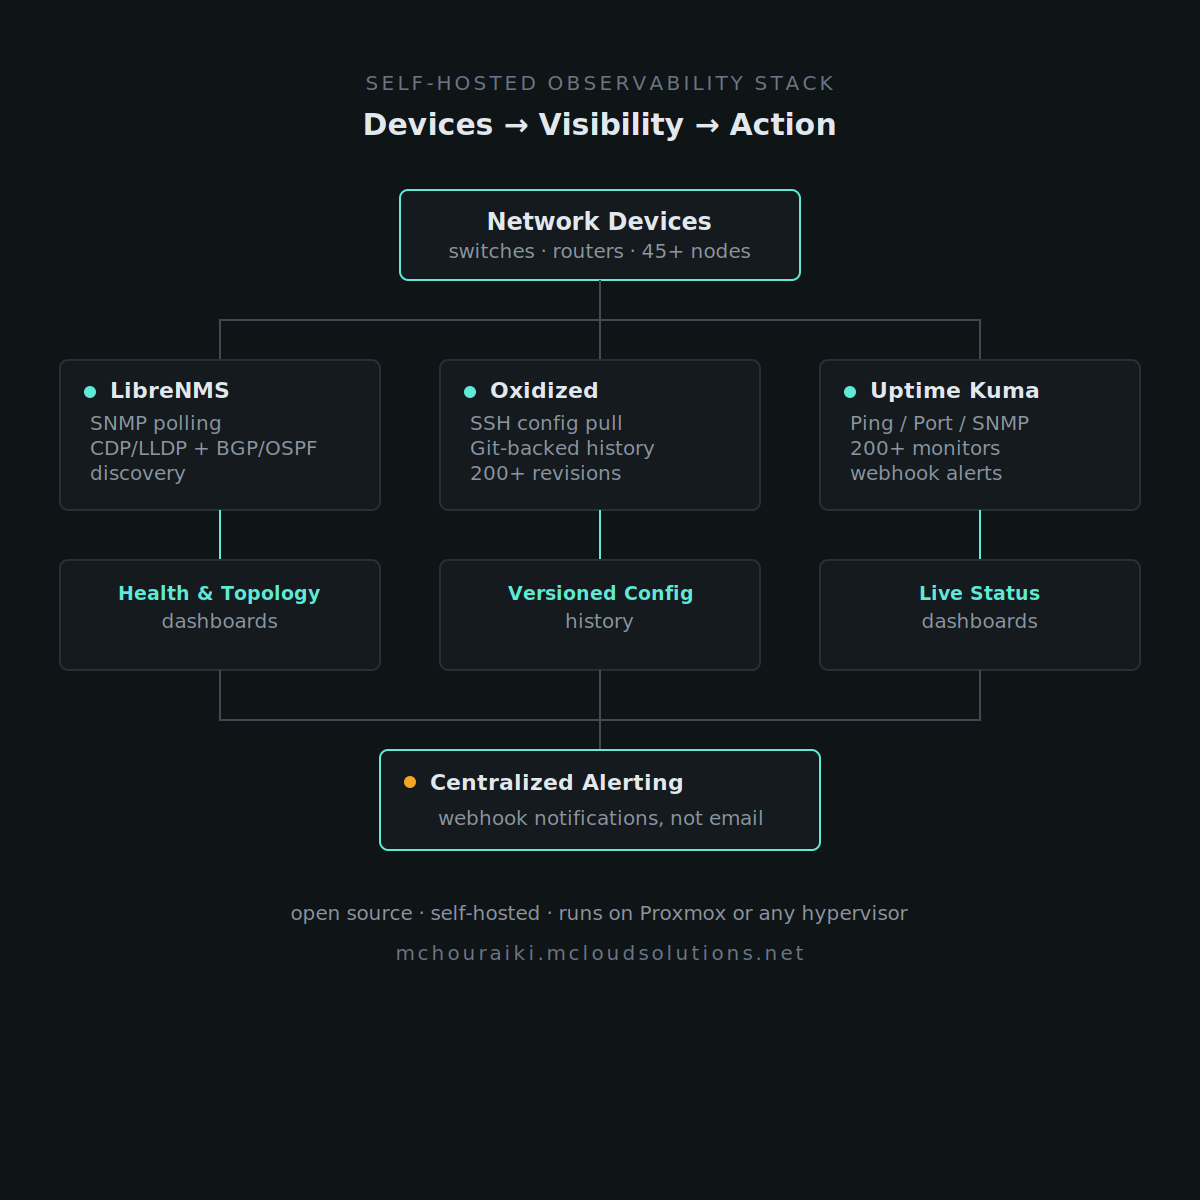Click the LibreNMS heading

point(170,391)
